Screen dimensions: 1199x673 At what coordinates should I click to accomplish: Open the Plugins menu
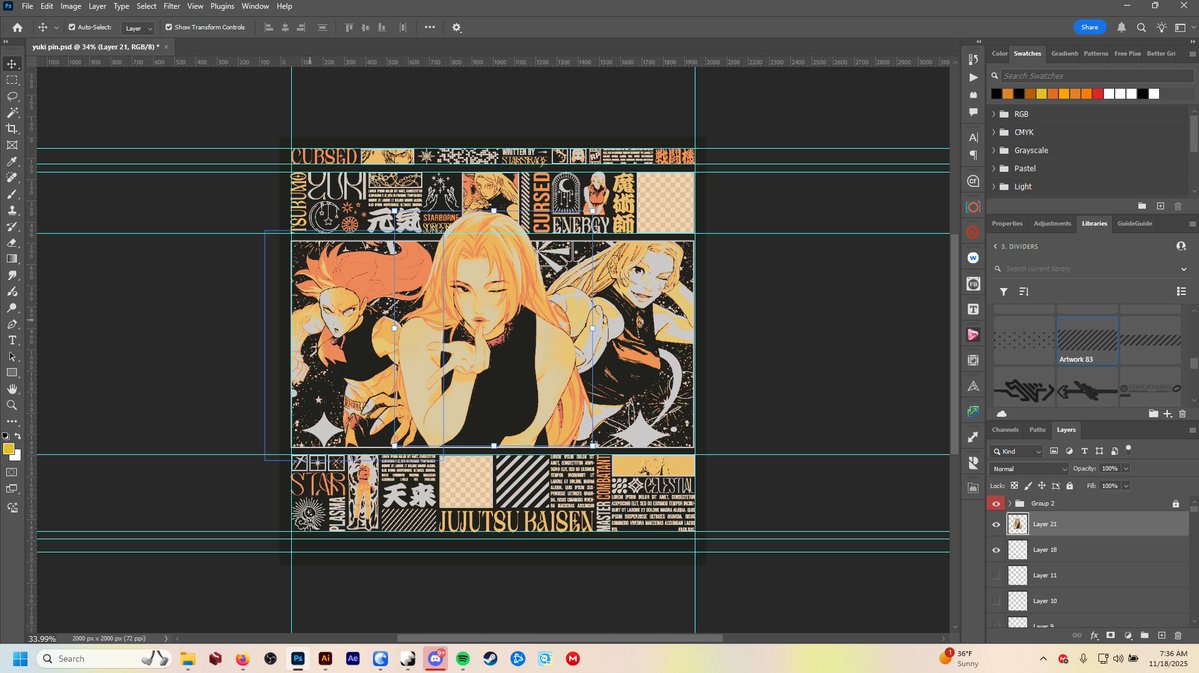(x=222, y=6)
